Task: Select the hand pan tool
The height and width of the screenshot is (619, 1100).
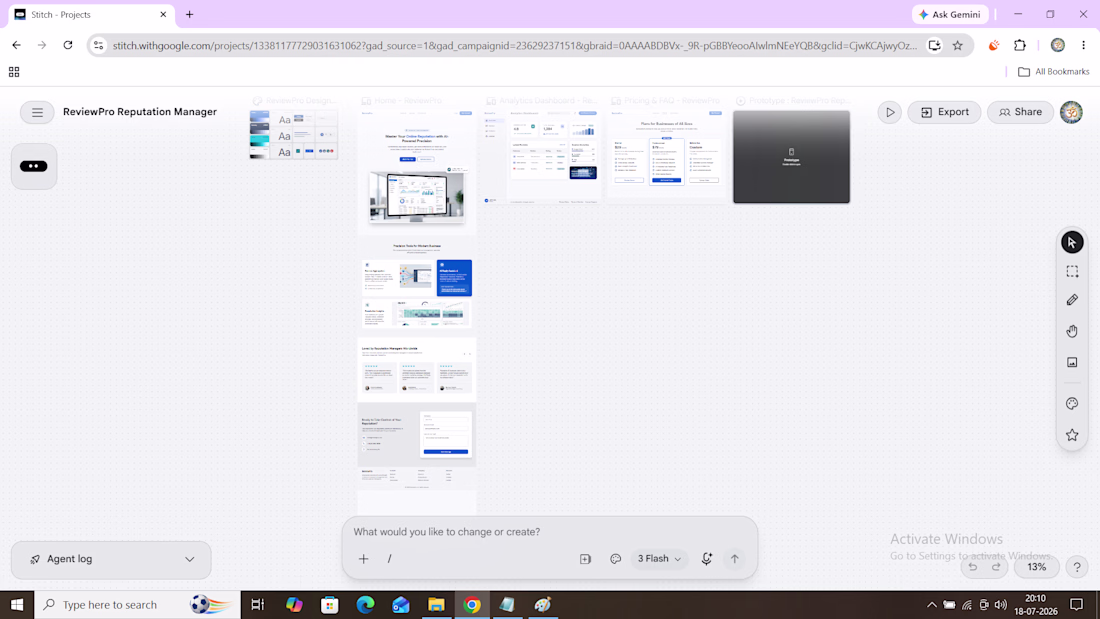Action: [1072, 331]
